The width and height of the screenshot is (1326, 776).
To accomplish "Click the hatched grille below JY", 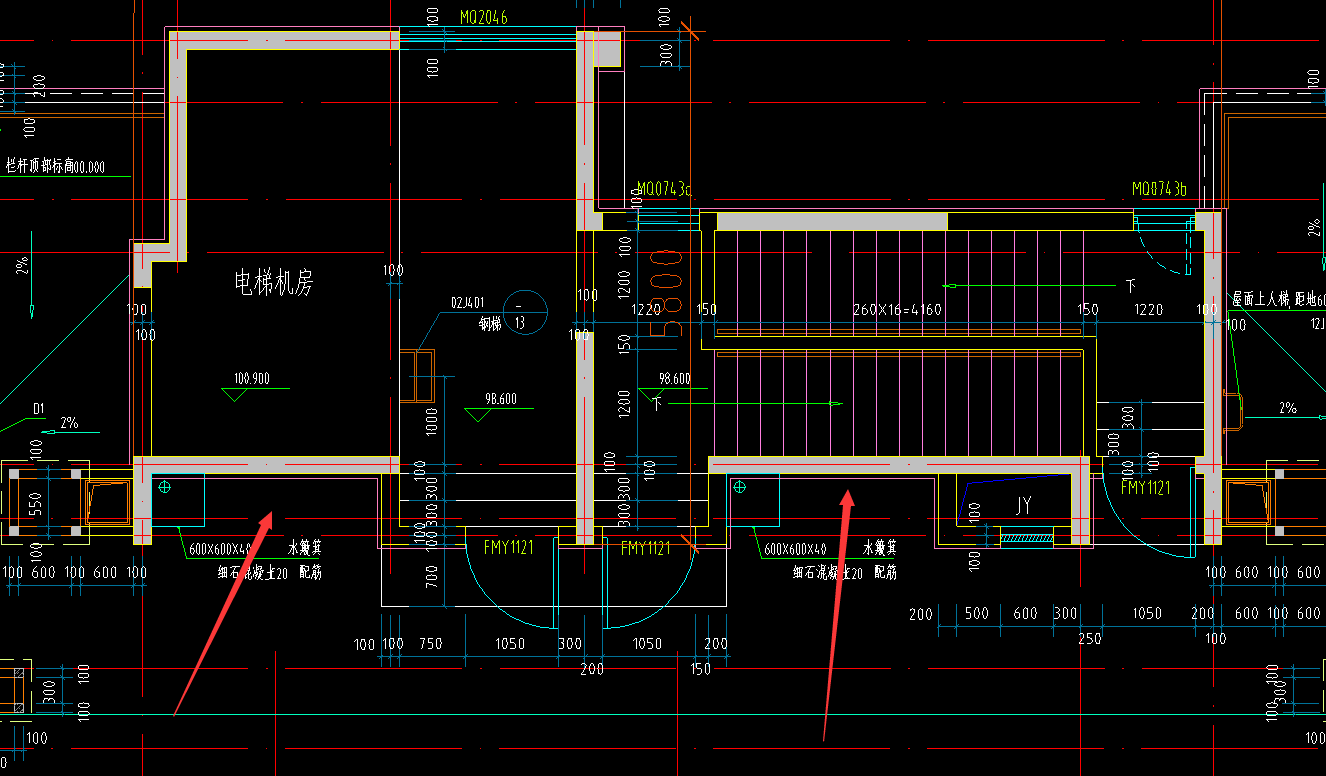I will (1026, 539).
